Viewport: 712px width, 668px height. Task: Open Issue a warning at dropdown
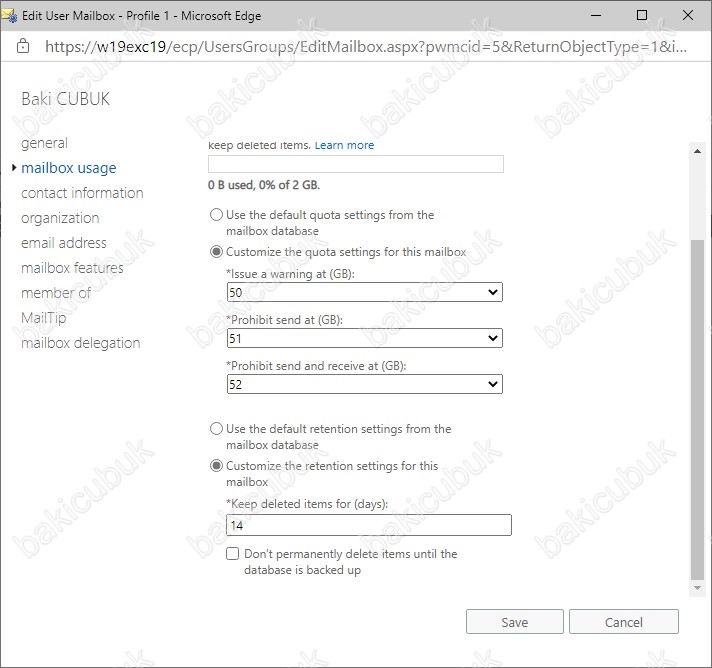(365, 292)
